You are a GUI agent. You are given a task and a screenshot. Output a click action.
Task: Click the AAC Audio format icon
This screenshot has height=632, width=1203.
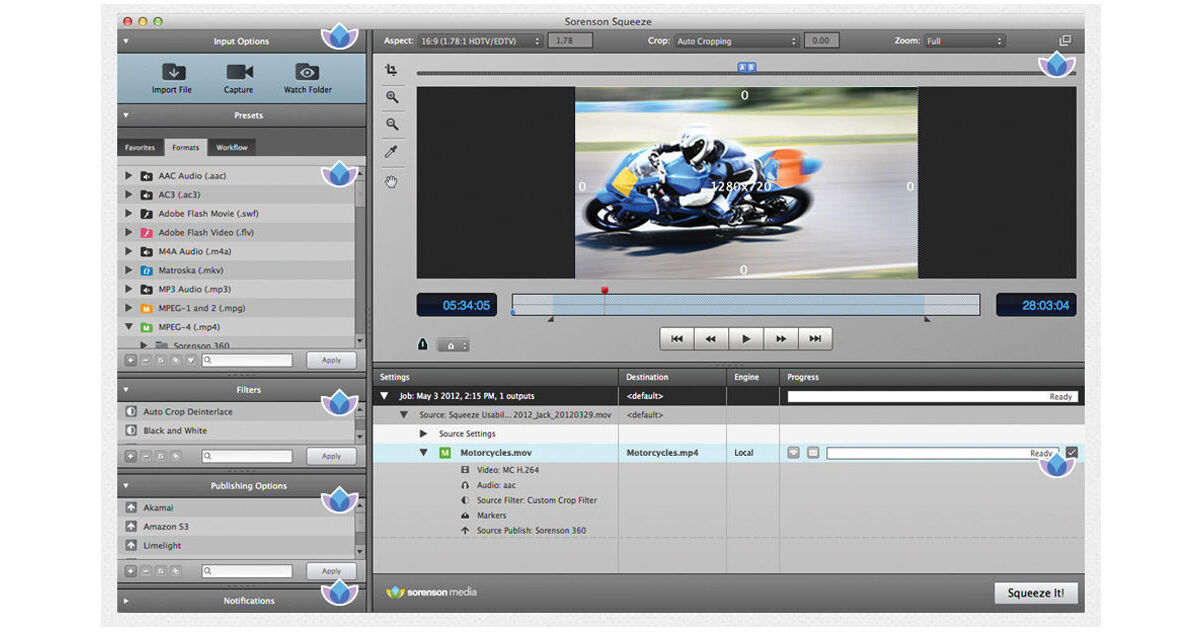[x=146, y=176]
